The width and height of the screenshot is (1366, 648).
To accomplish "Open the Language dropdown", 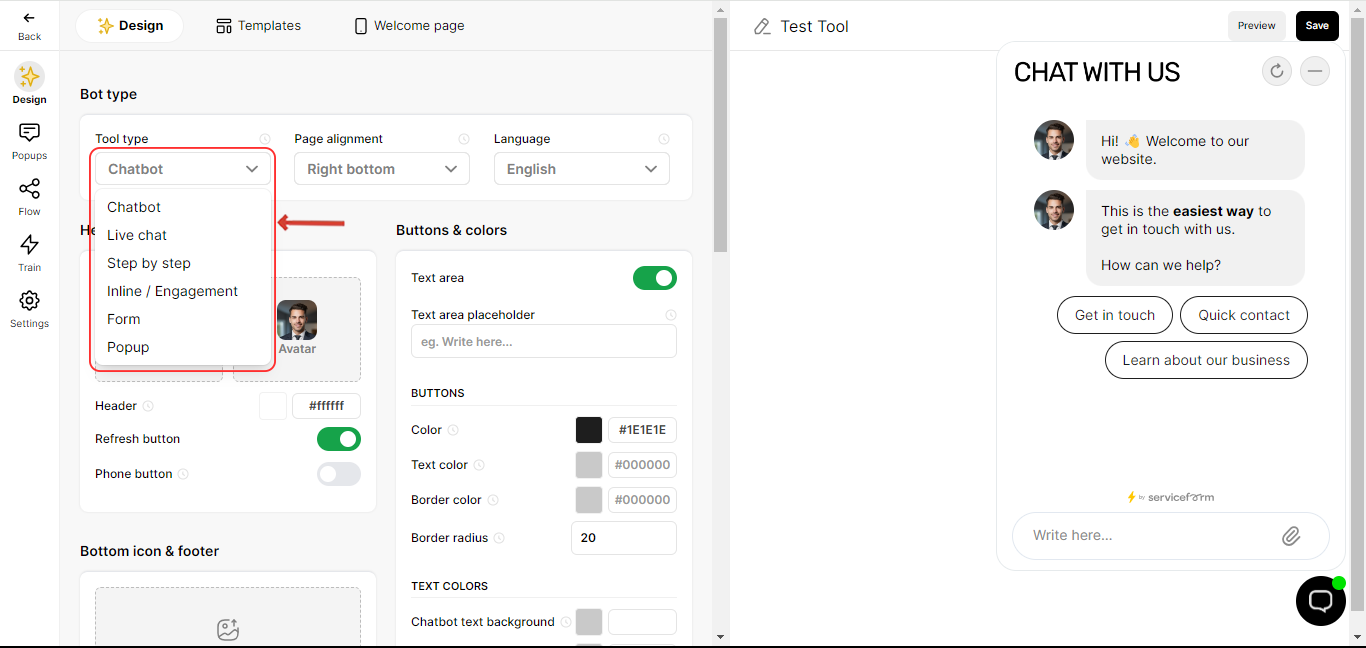I will (x=582, y=169).
